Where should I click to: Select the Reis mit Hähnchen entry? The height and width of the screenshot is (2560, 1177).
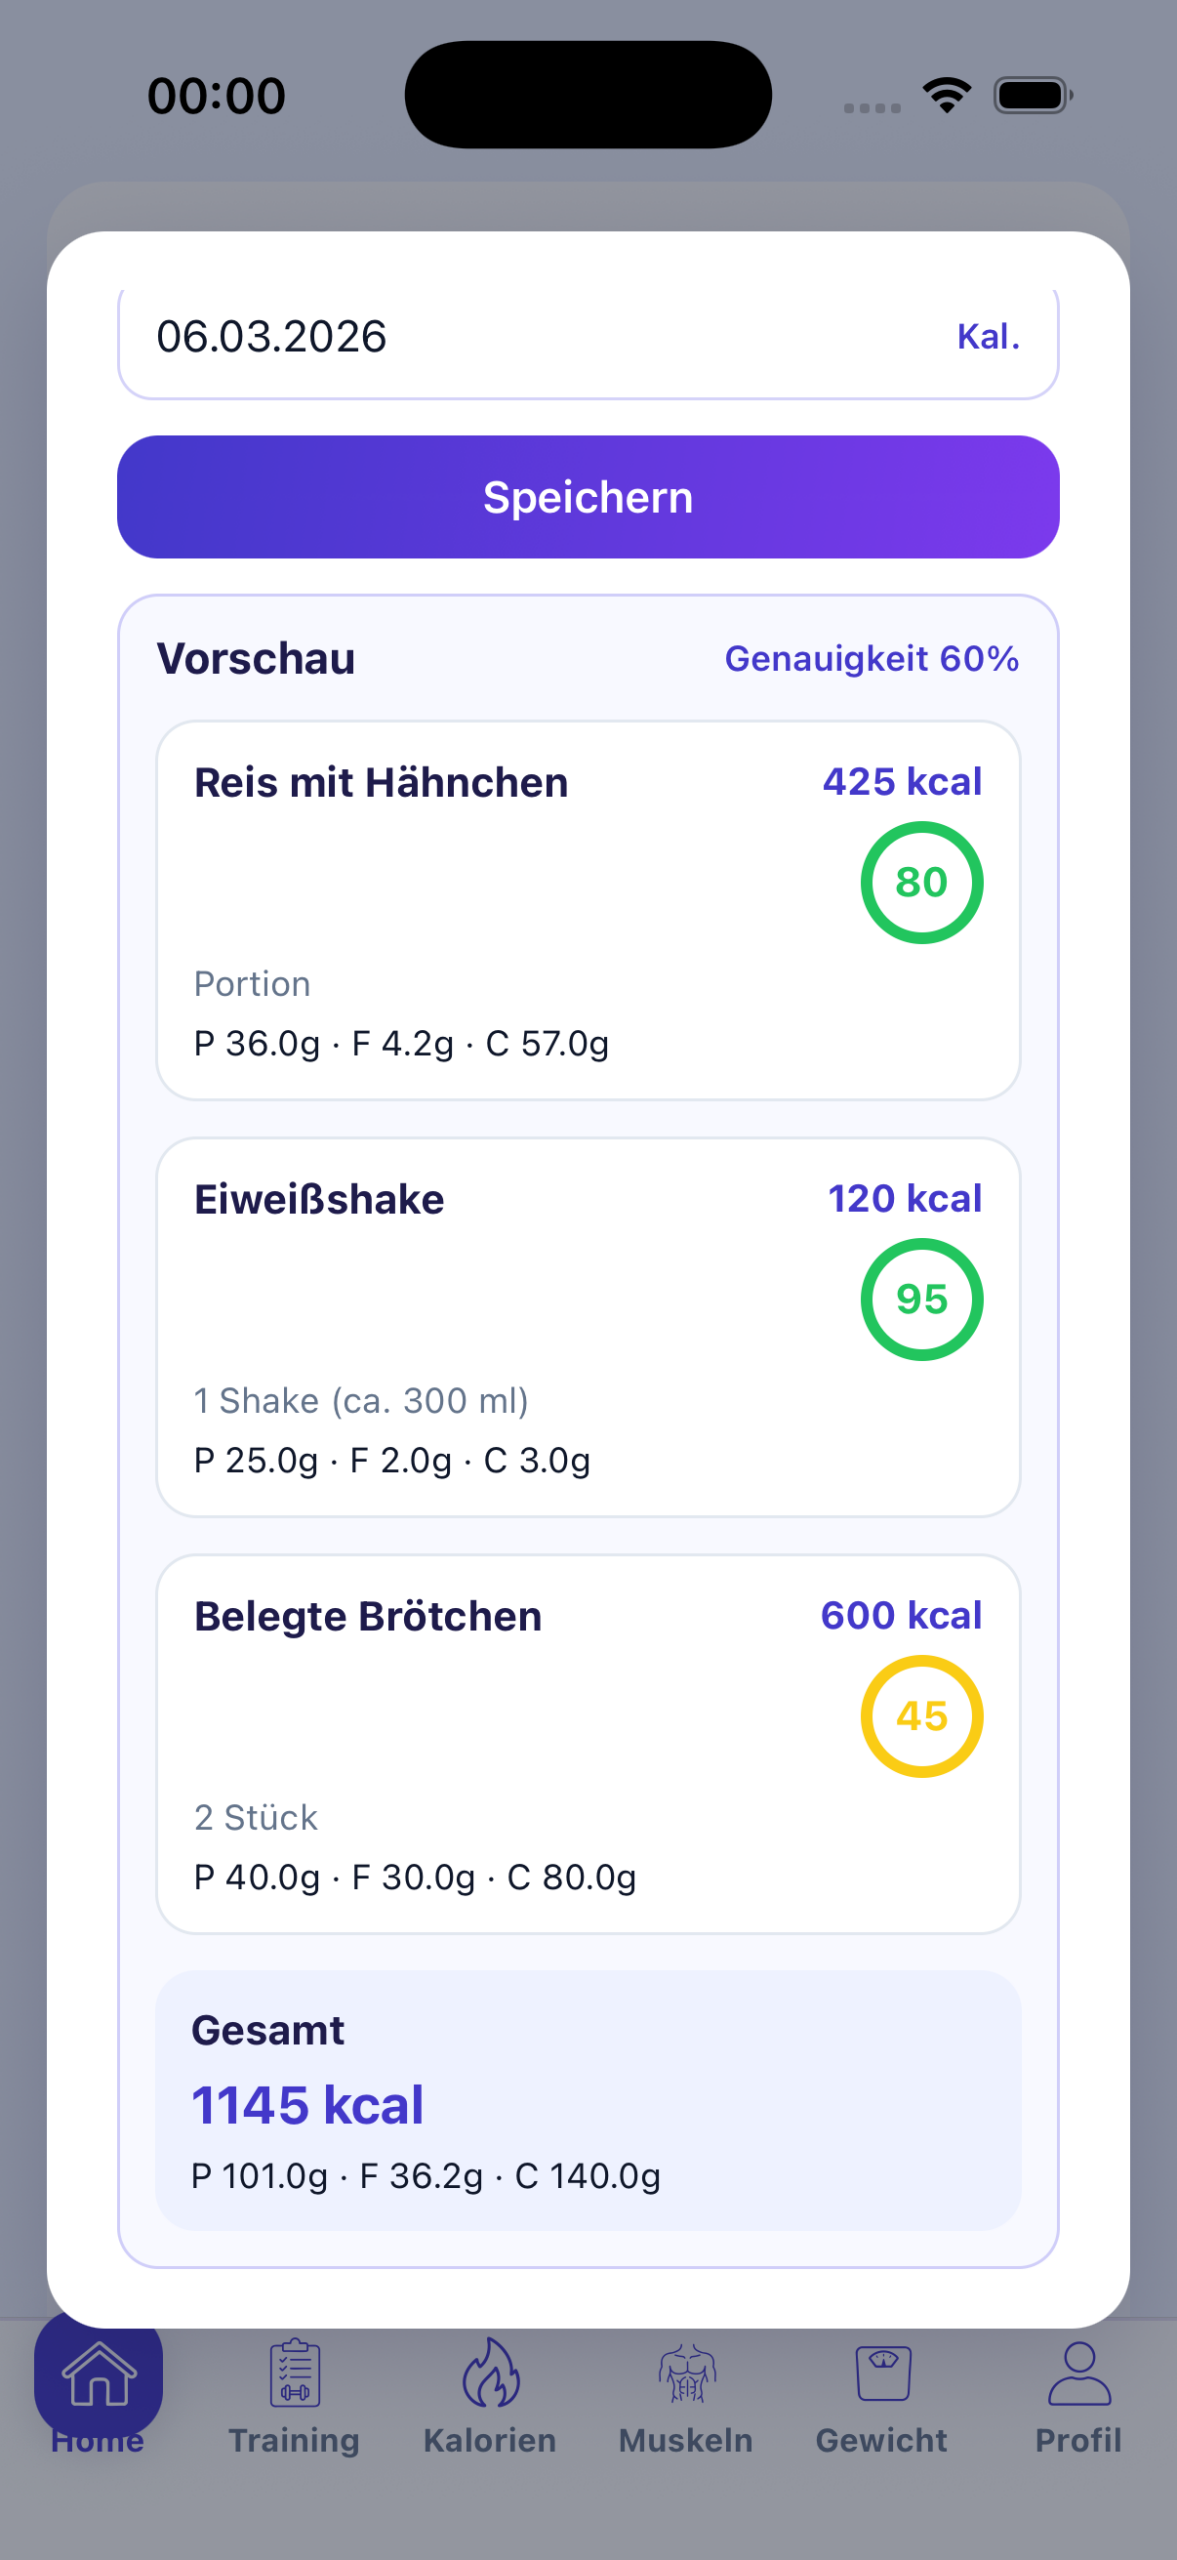(500, 910)
